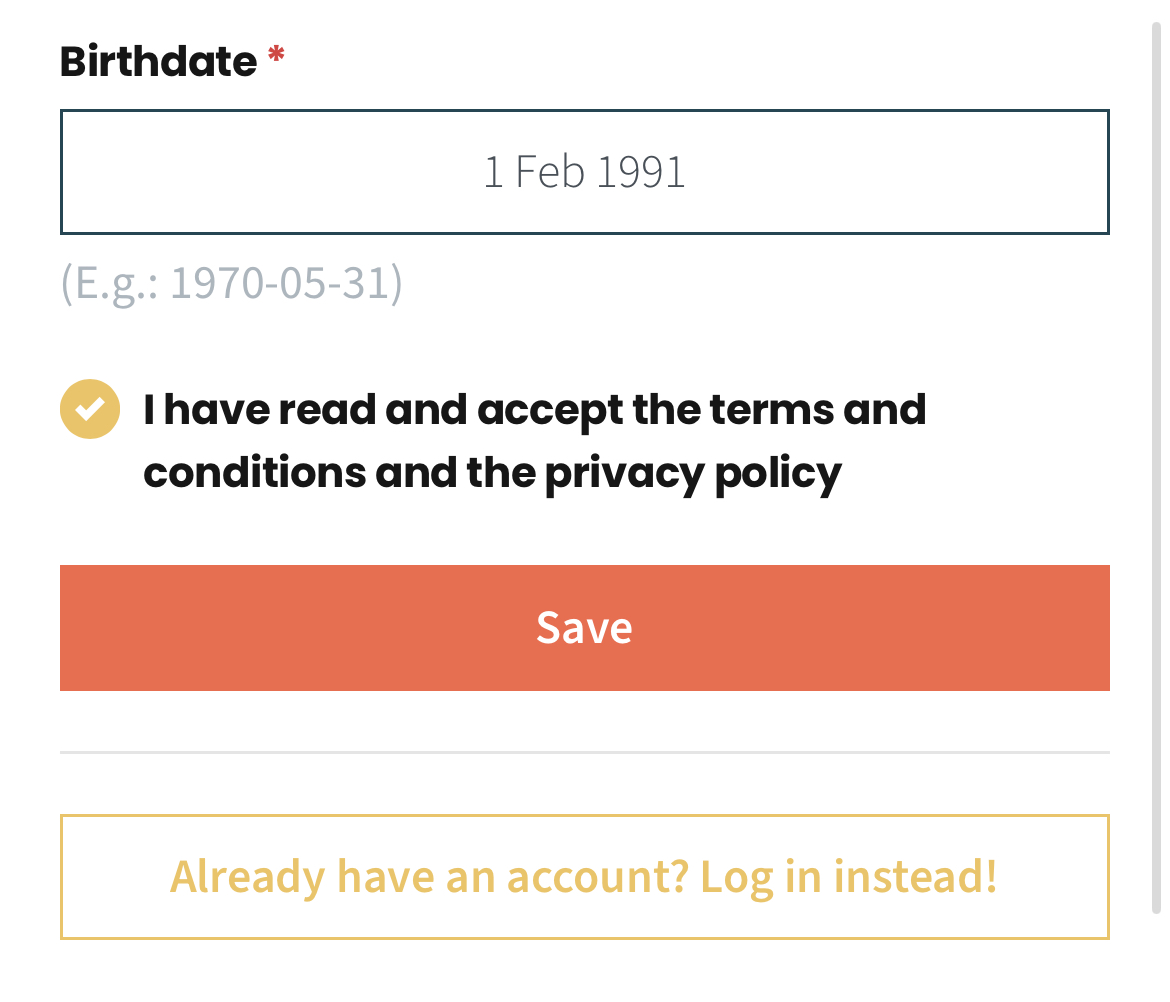Click the Birthdate input field
Viewport: 1170px width, 1002px height.
[584, 172]
